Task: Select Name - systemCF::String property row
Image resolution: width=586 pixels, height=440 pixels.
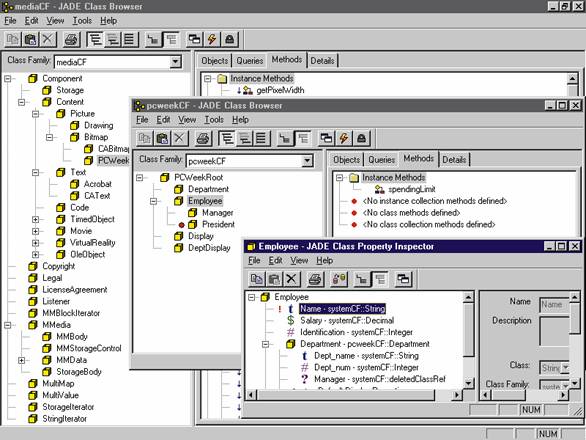Action: [x=342, y=309]
